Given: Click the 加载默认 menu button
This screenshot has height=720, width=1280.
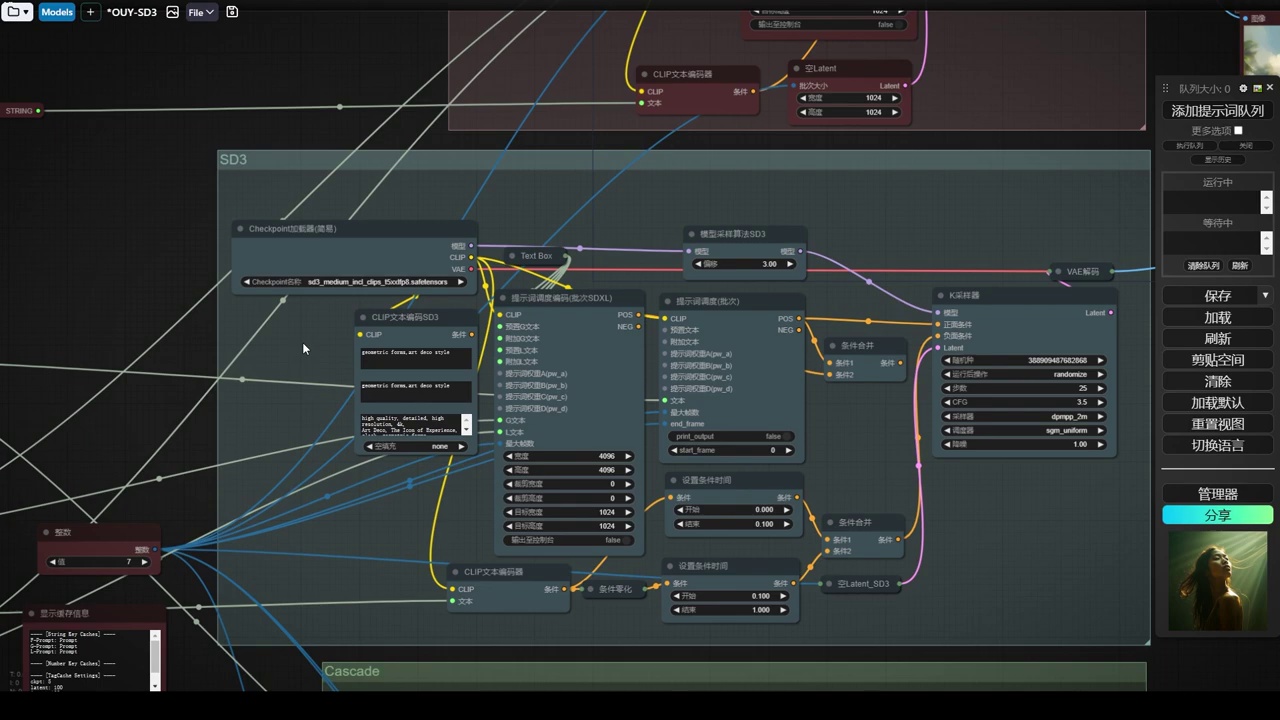Looking at the screenshot, I should (x=1217, y=403).
